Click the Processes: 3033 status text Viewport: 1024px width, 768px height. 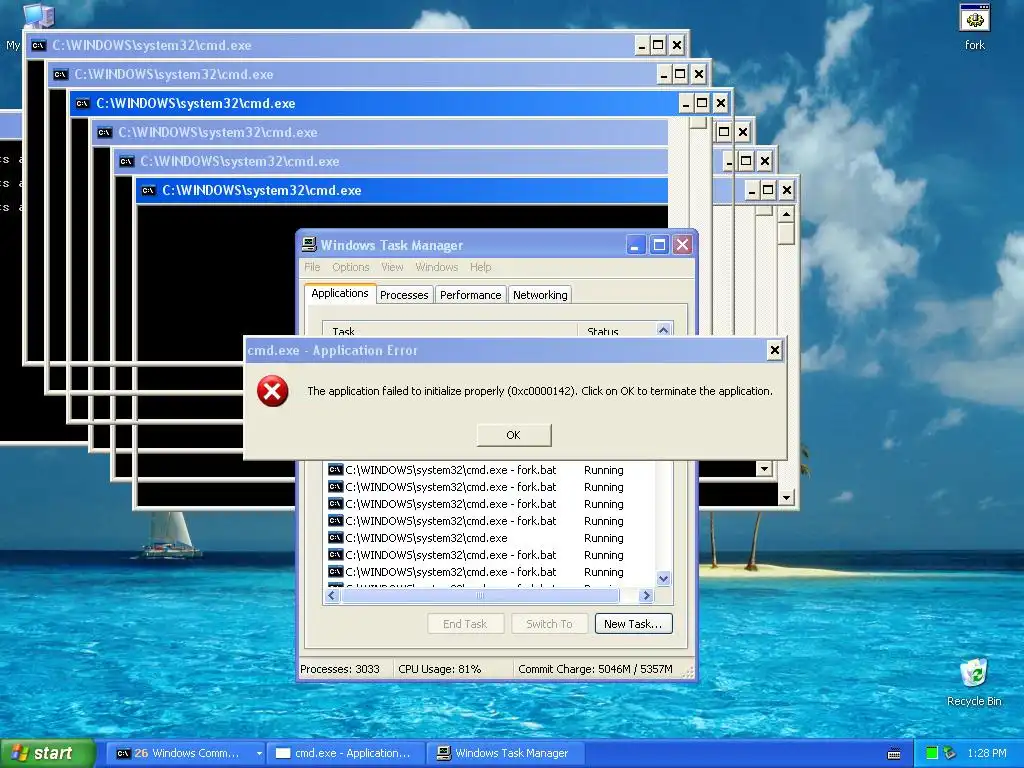tap(340, 669)
